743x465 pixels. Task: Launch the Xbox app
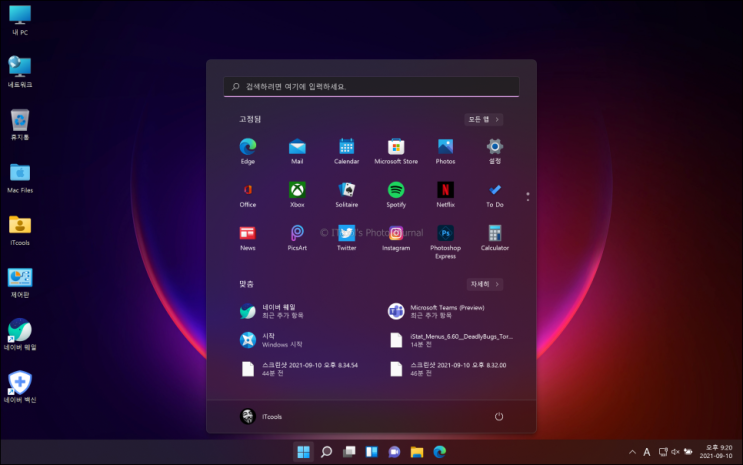297,194
